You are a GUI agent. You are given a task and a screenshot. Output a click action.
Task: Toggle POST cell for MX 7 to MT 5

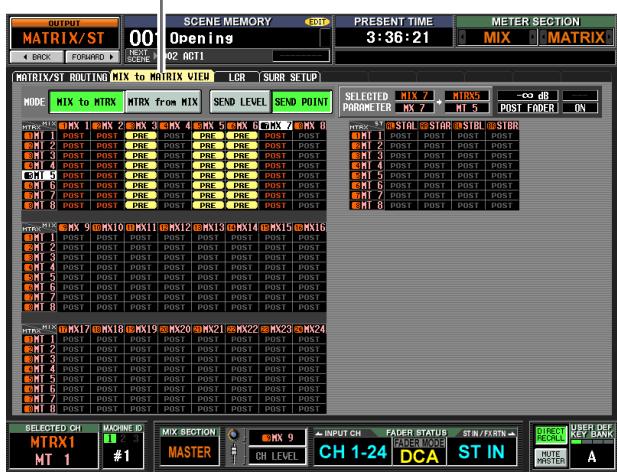click(275, 176)
